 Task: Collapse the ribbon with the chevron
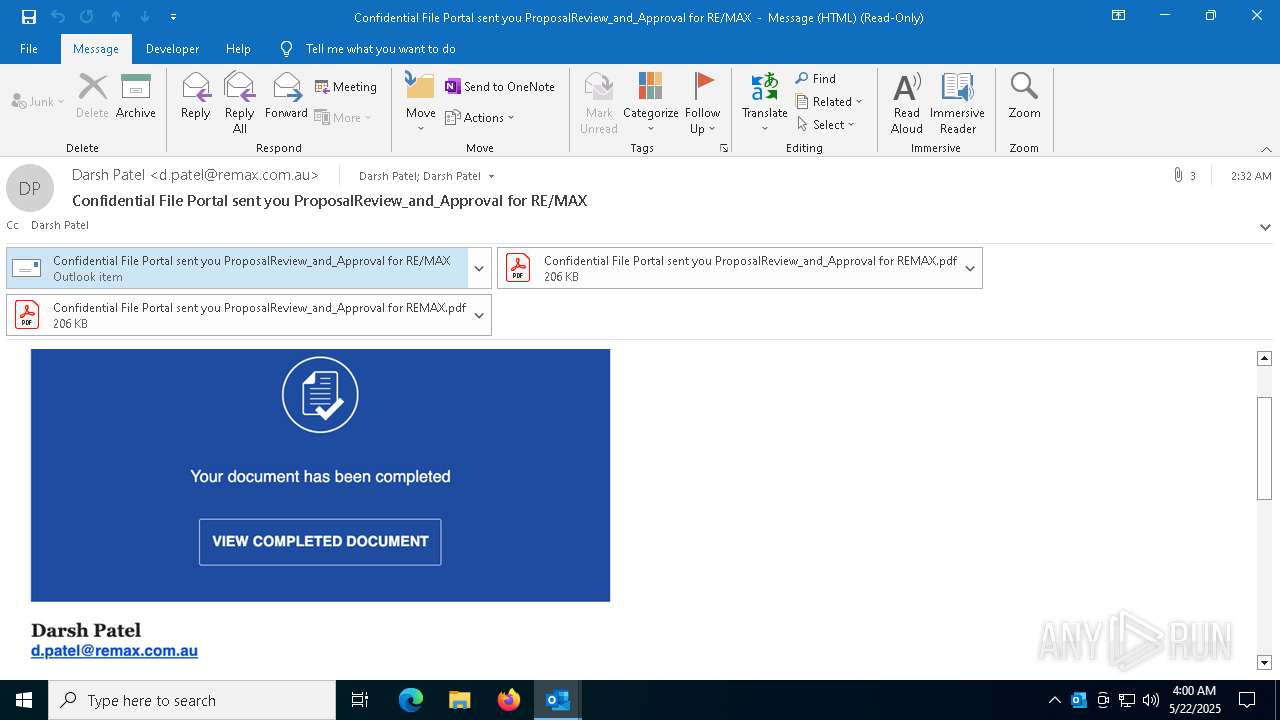pyautogui.click(x=1266, y=149)
